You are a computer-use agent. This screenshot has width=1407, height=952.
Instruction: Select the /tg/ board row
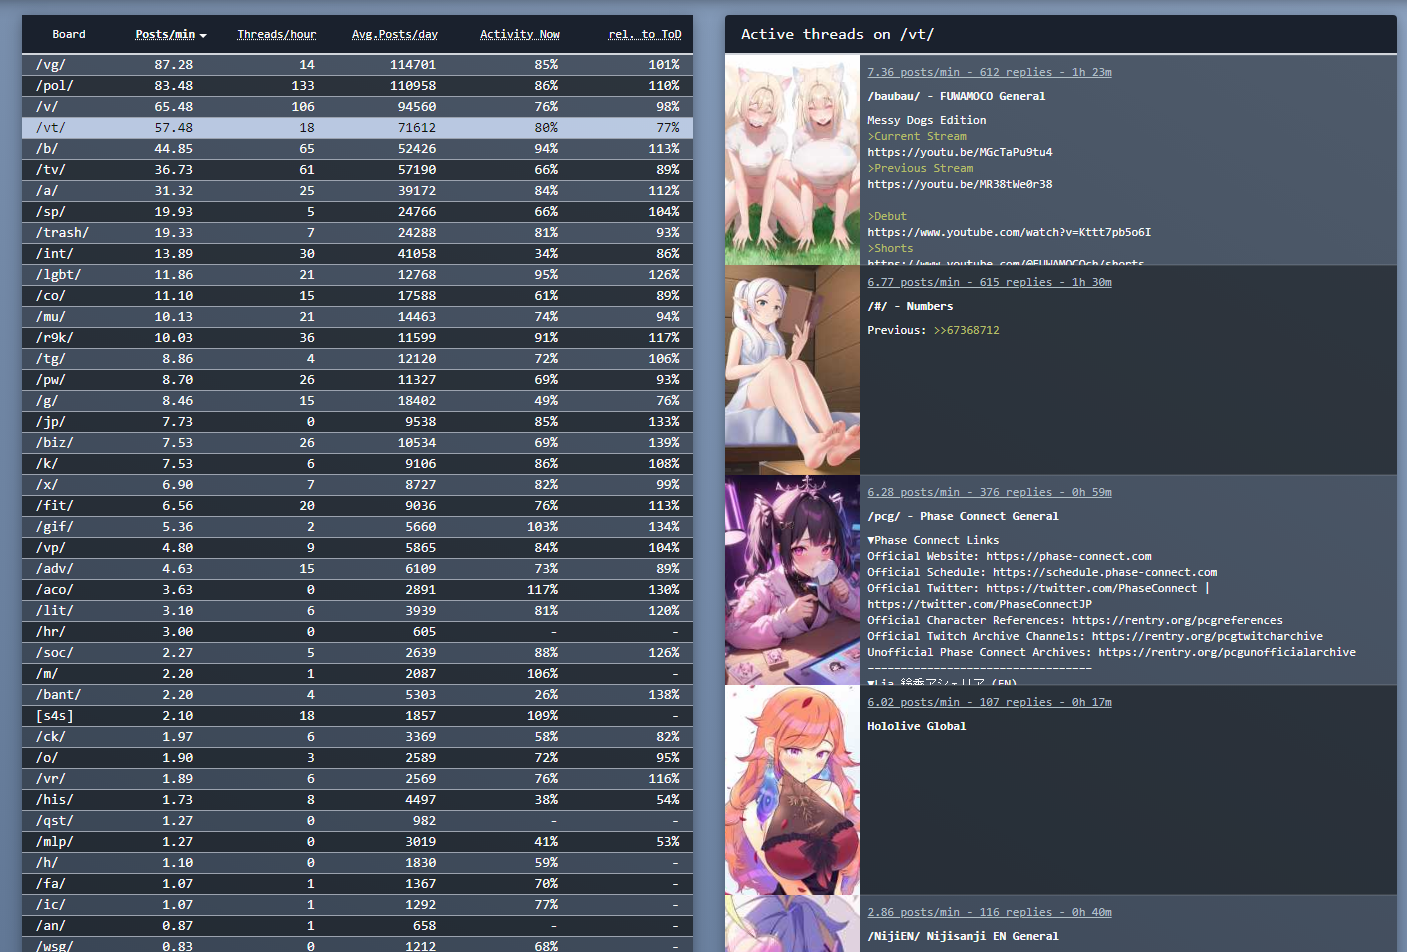(x=357, y=359)
